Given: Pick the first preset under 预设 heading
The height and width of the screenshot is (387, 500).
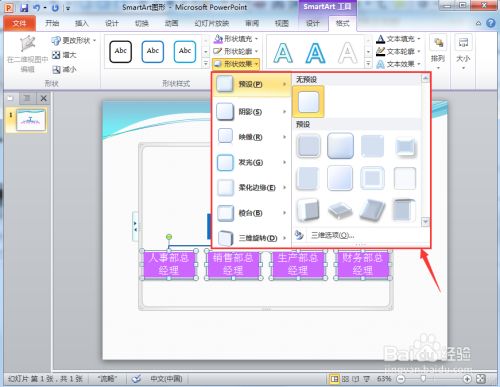Looking at the screenshot, I should (308, 146).
